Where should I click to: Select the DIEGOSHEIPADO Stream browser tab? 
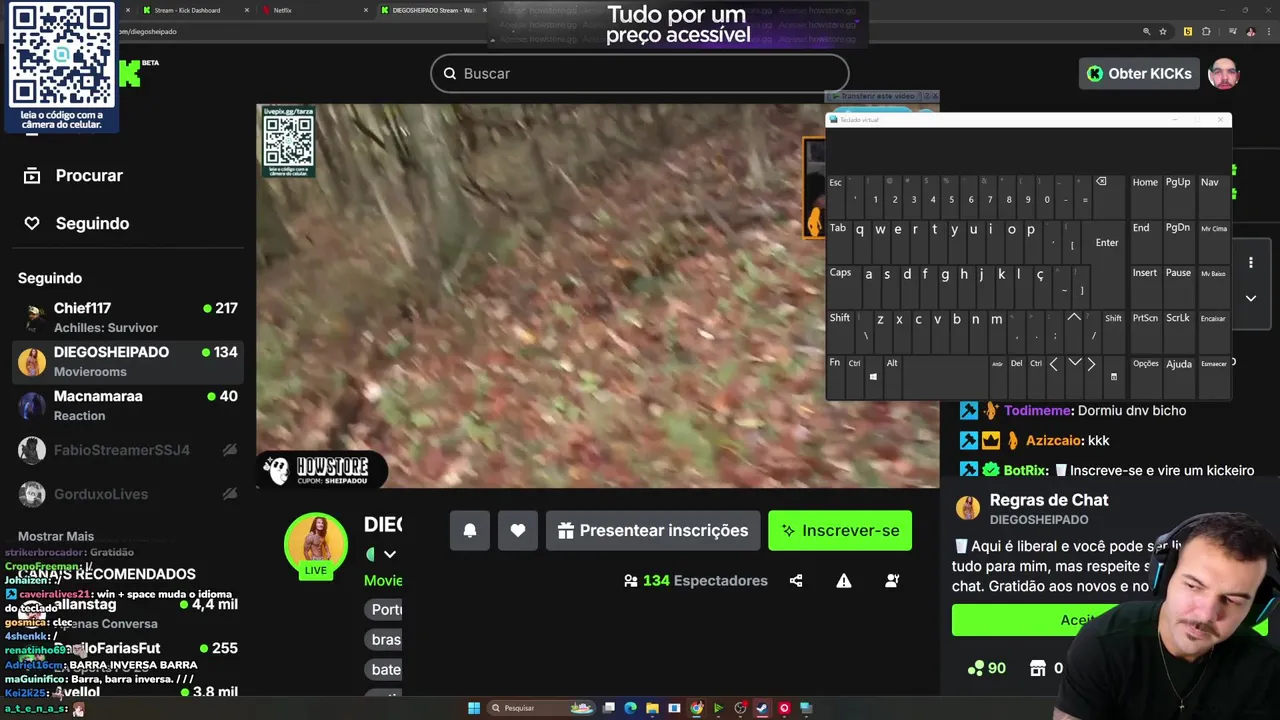(x=433, y=10)
